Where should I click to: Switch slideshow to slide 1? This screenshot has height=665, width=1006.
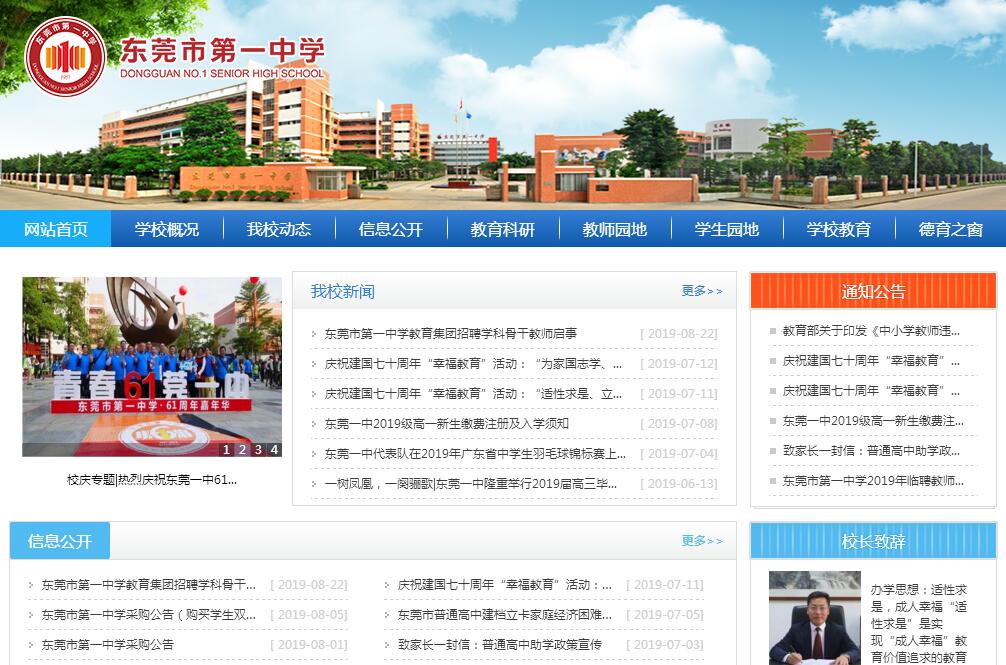[226, 450]
